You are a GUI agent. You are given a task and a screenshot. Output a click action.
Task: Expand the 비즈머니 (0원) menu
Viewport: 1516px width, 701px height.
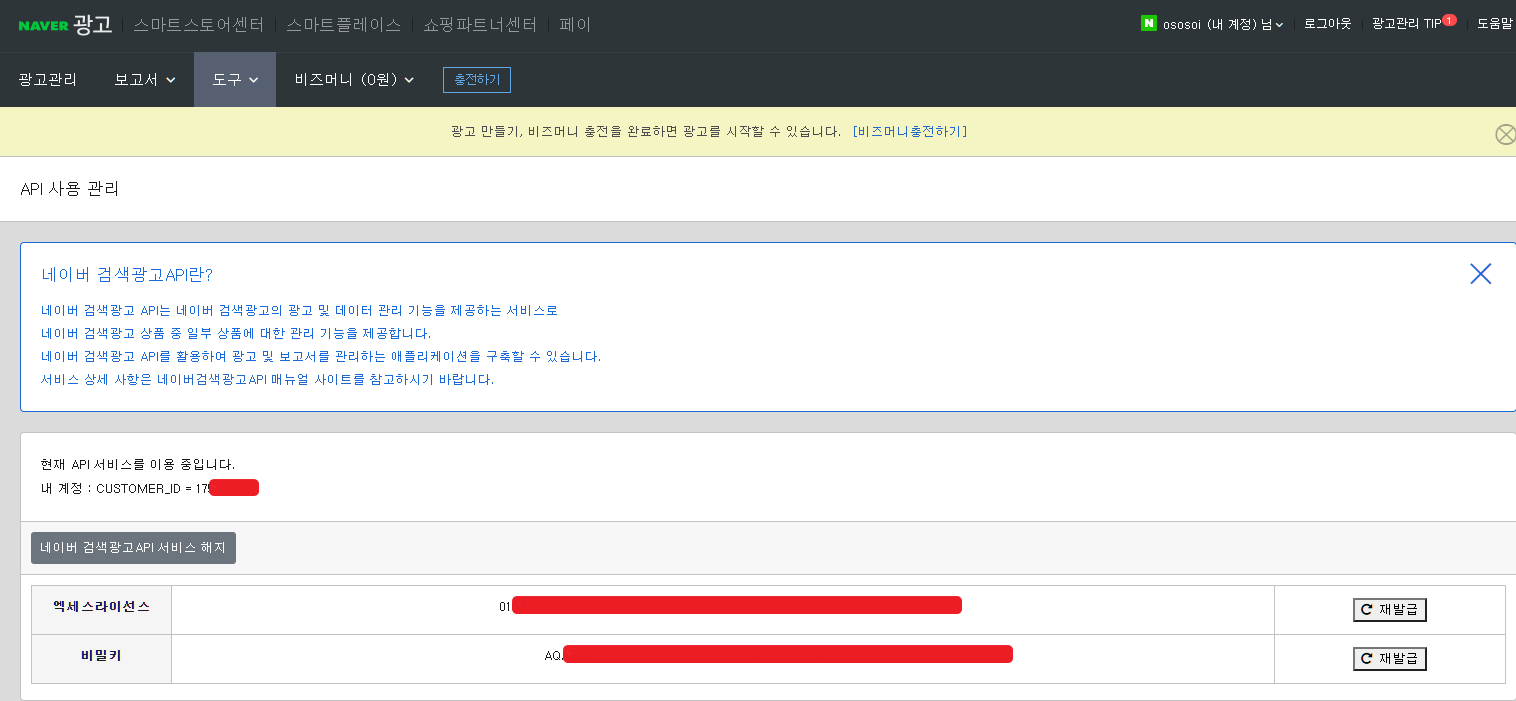pos(354,79)
